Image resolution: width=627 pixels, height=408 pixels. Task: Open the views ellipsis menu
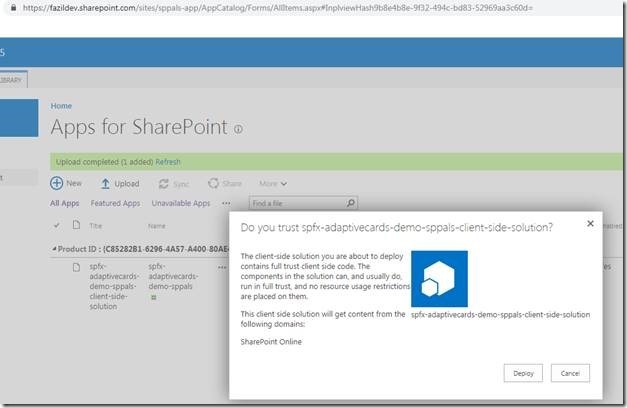point(226,203)
